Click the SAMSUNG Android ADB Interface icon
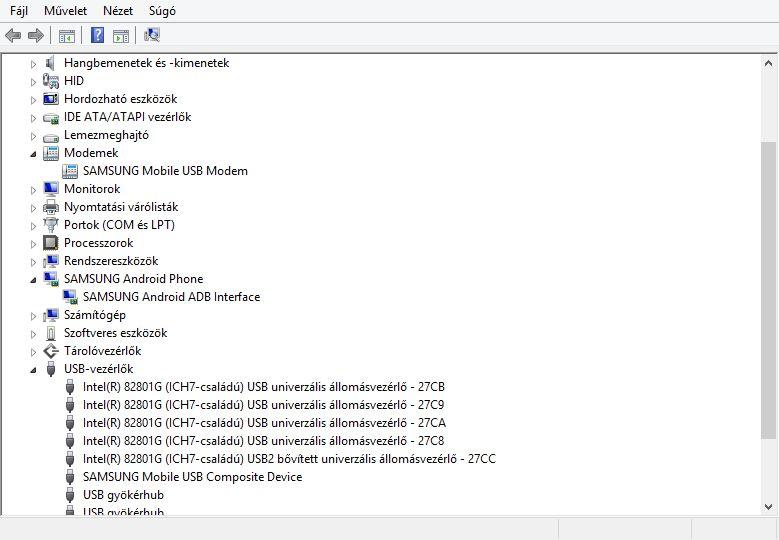This screenshot has width=779, height=540. tap(70, 297)
